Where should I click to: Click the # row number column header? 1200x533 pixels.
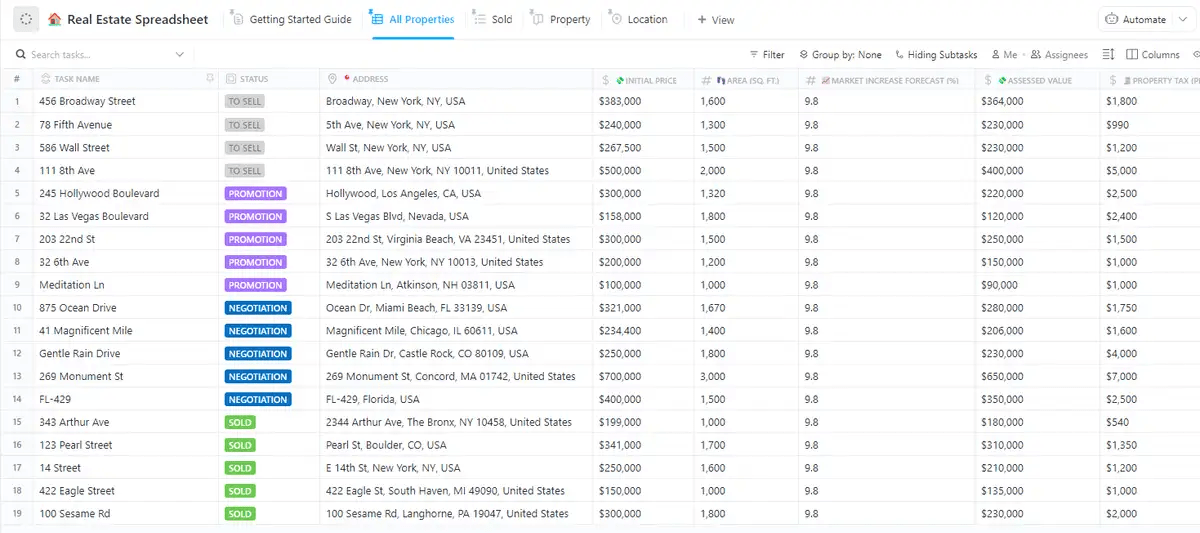[x=16, y=79]
